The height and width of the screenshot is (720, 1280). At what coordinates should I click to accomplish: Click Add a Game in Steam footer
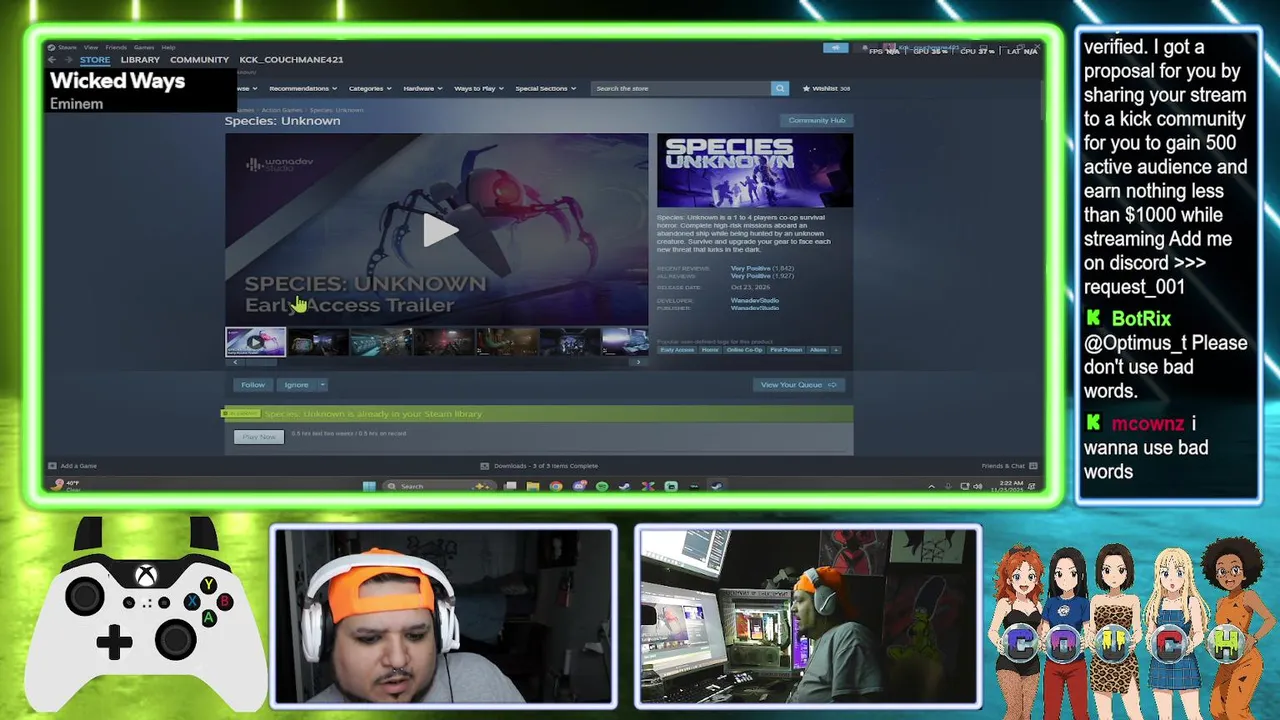click(73, 466)
